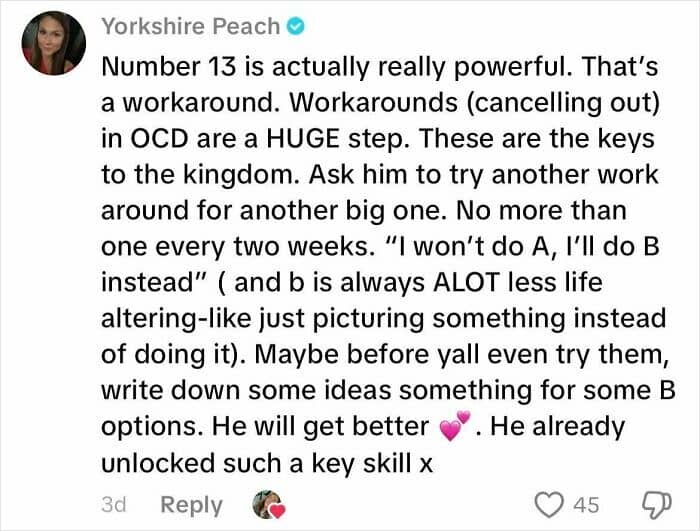The height and width of the screenshot is (531, 700).
Task: Click the pink hearts emoji in the comment
Action: [453, 427]
